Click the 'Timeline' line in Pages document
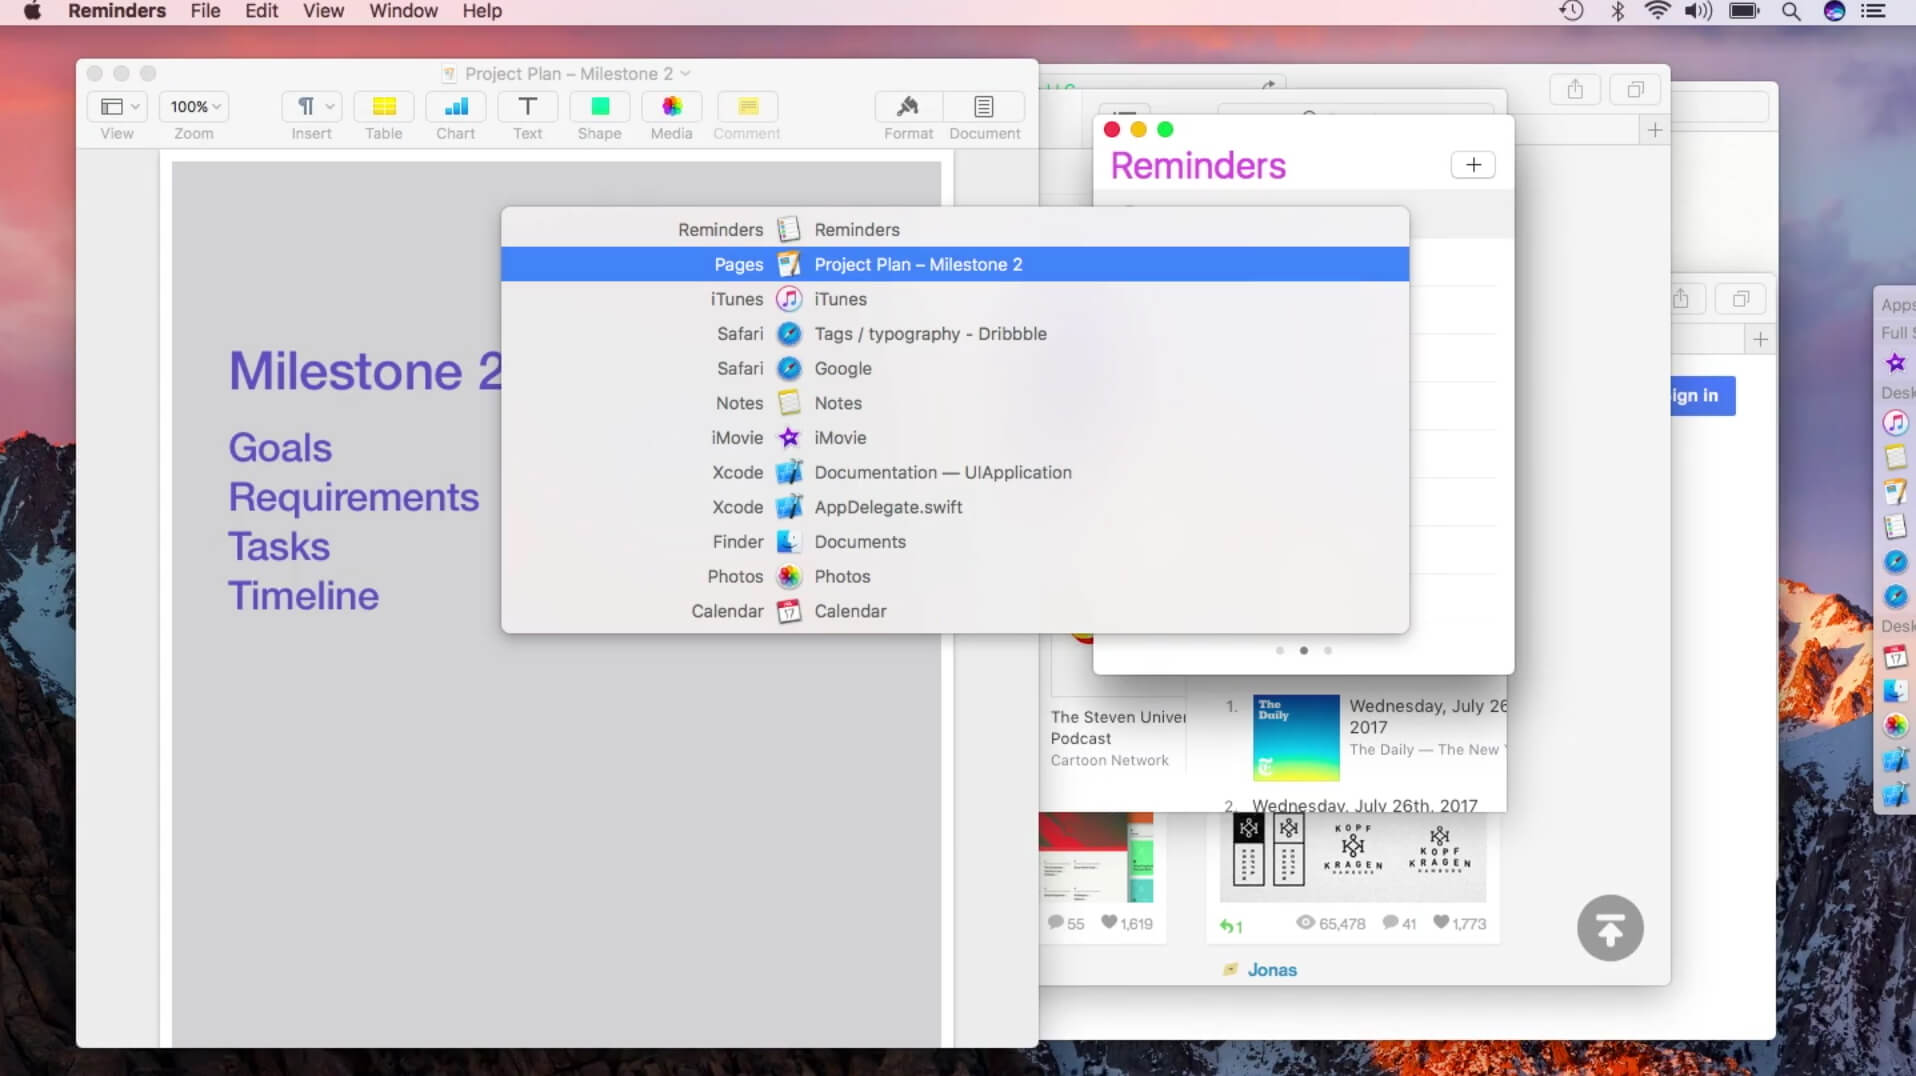Viewport: 1916px width, 1076px height. [304, 596]
